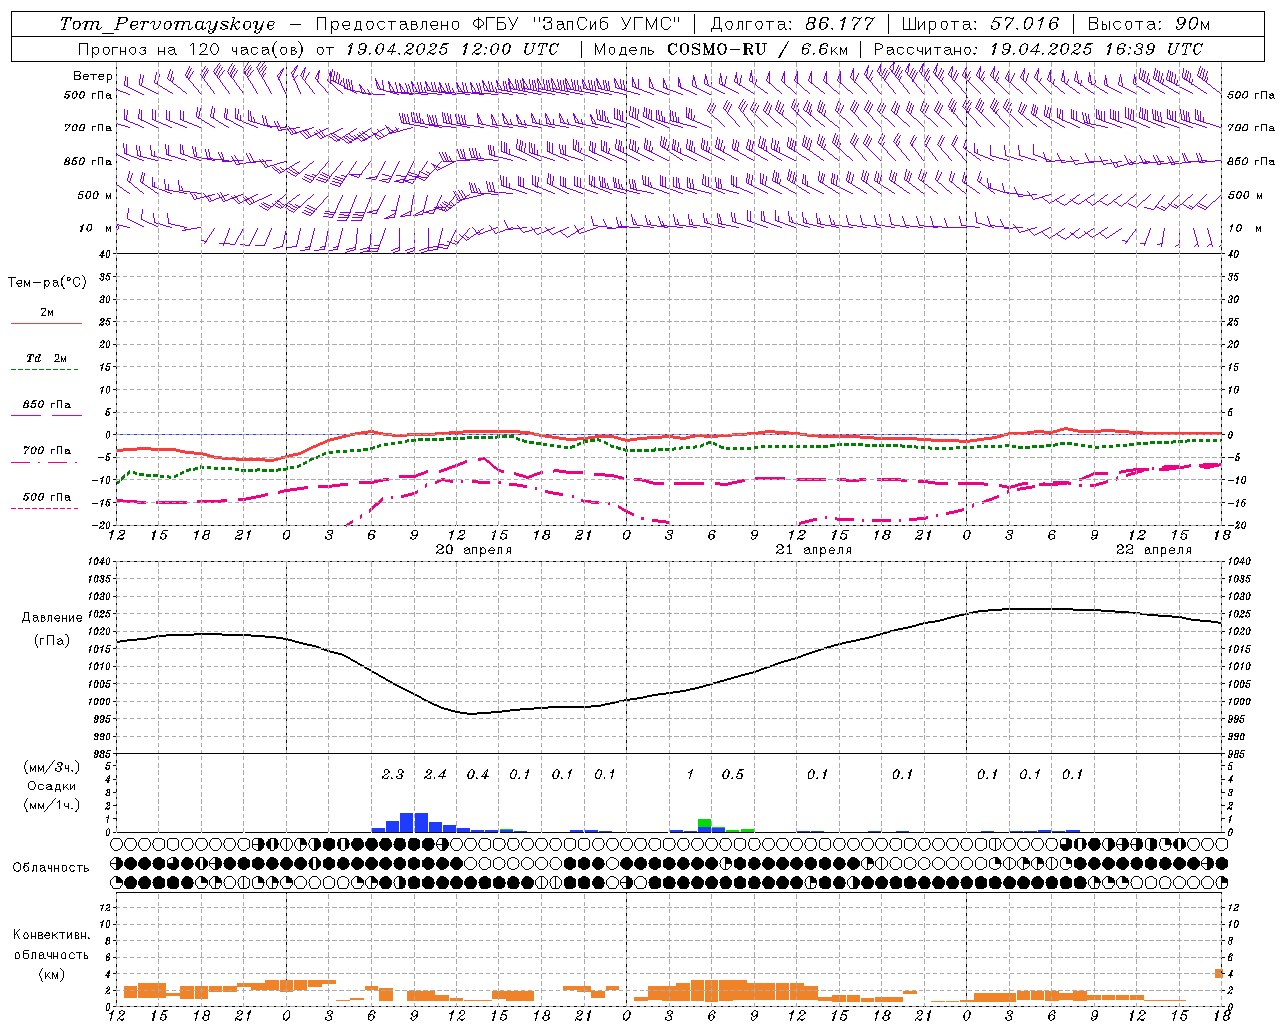Click the Осадки panel label
The height and width of the screenshot is (1024, 1280).
(x=52, y=786)
